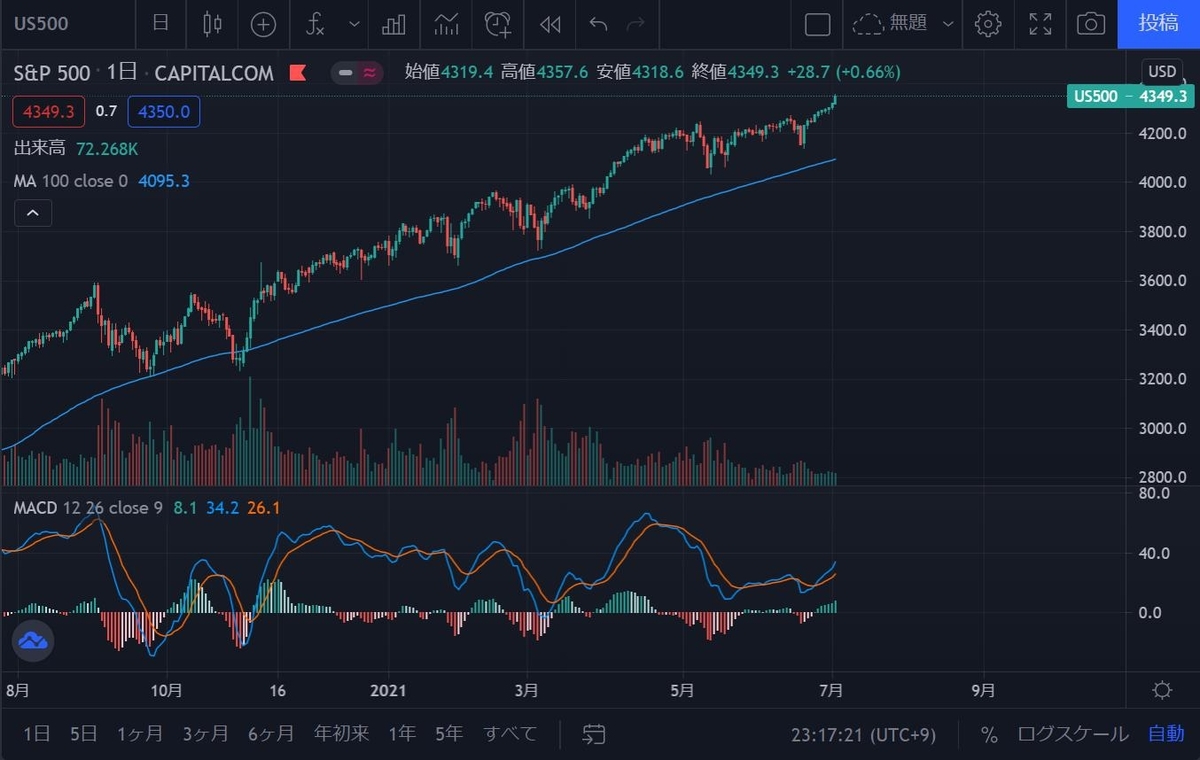Select the 1ヶ月 time range
Screen dimensions: 1200x760
point(140,734)
